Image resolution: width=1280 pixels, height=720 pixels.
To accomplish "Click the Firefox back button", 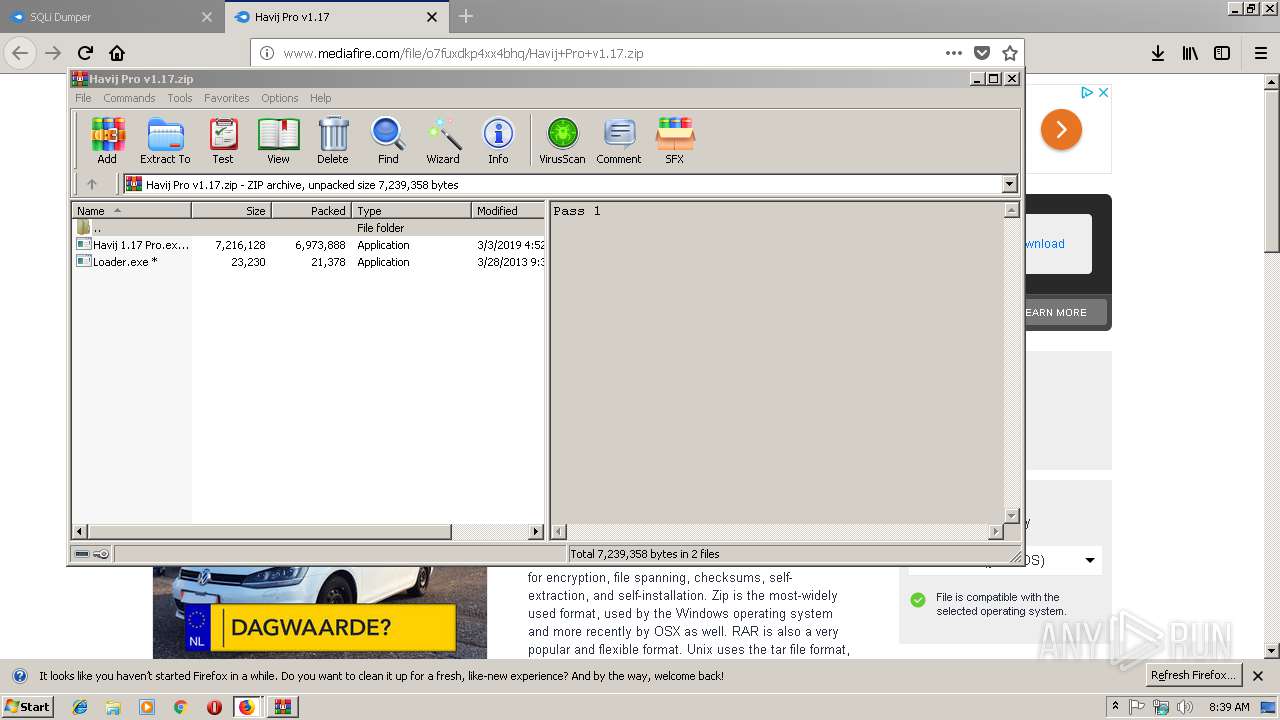I will (20, 53).
